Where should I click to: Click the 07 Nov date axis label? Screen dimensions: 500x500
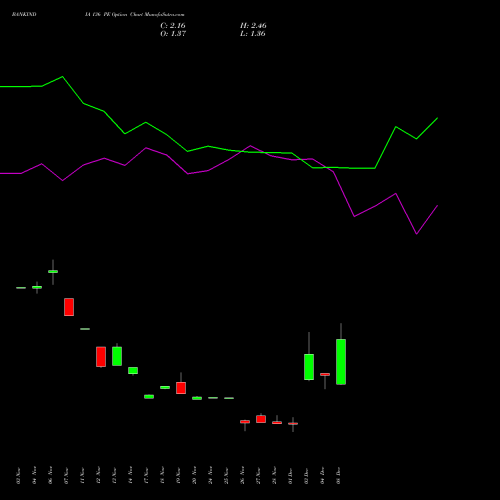[x=66, y=476]
